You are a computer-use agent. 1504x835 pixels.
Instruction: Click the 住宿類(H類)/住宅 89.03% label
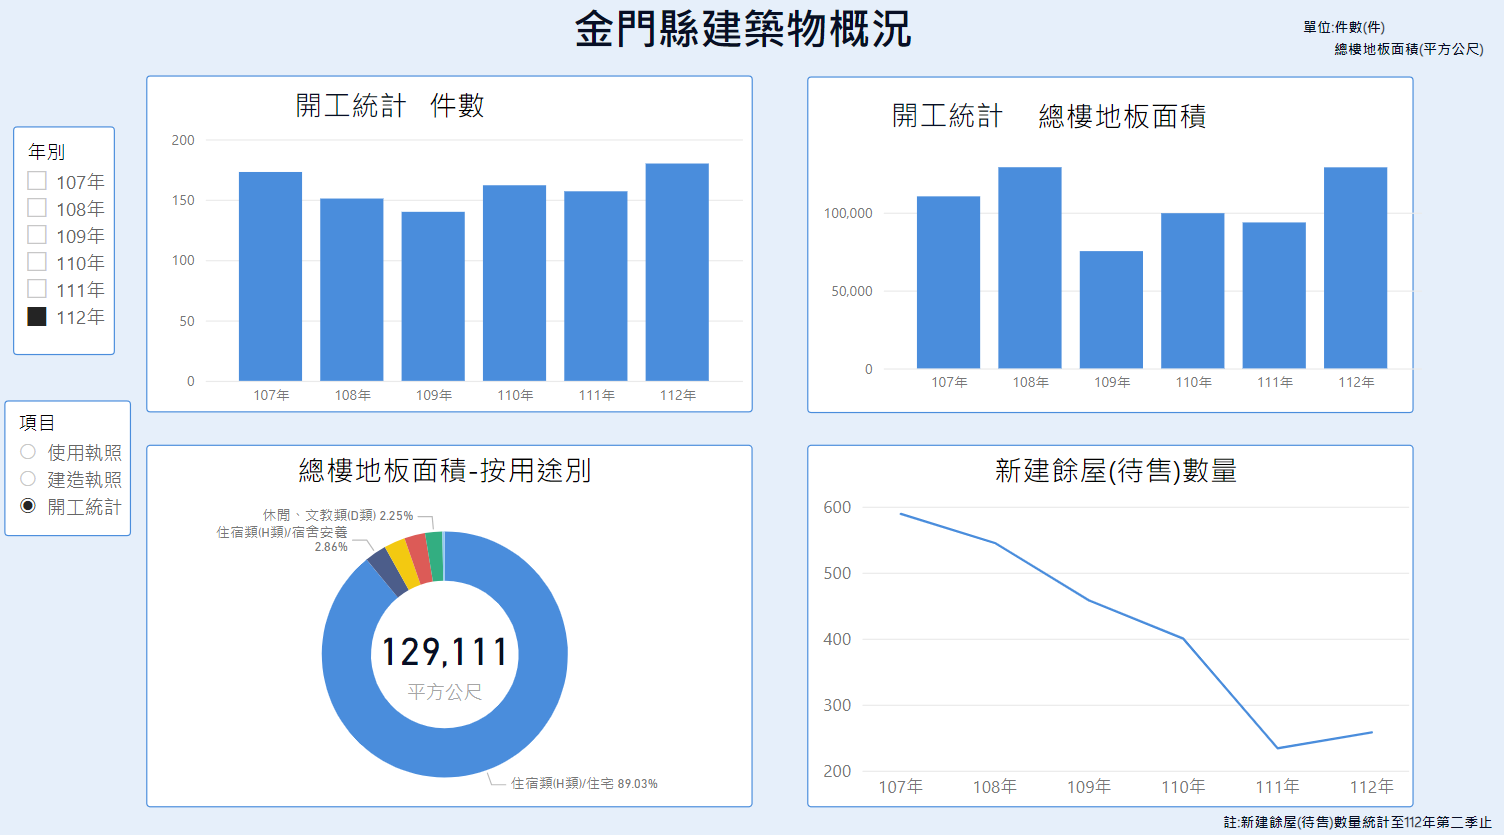tap(585, 783)
